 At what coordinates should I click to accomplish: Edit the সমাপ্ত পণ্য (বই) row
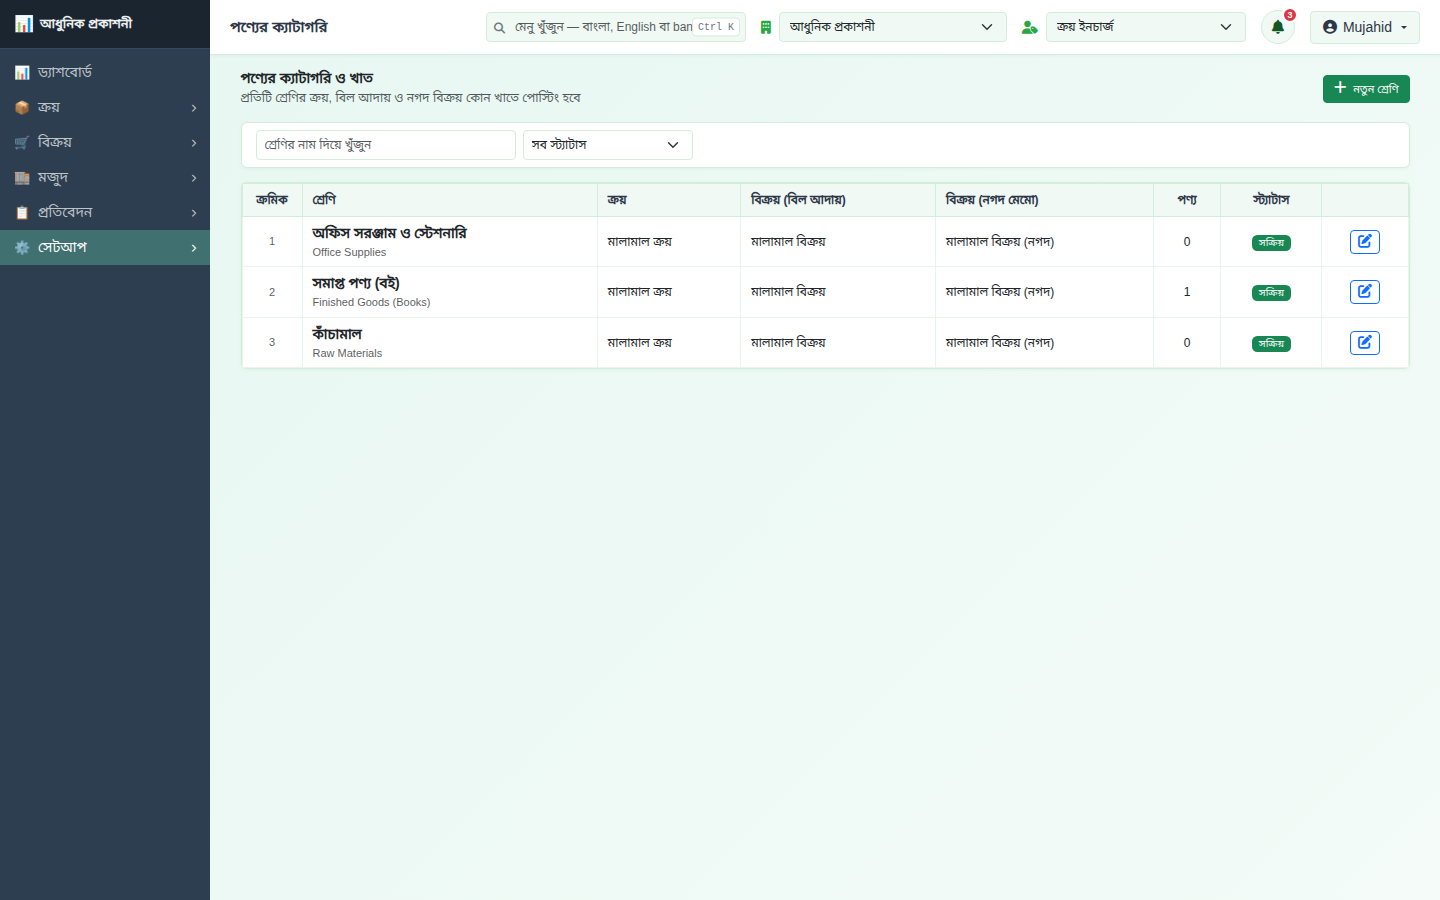[1365, 292]
